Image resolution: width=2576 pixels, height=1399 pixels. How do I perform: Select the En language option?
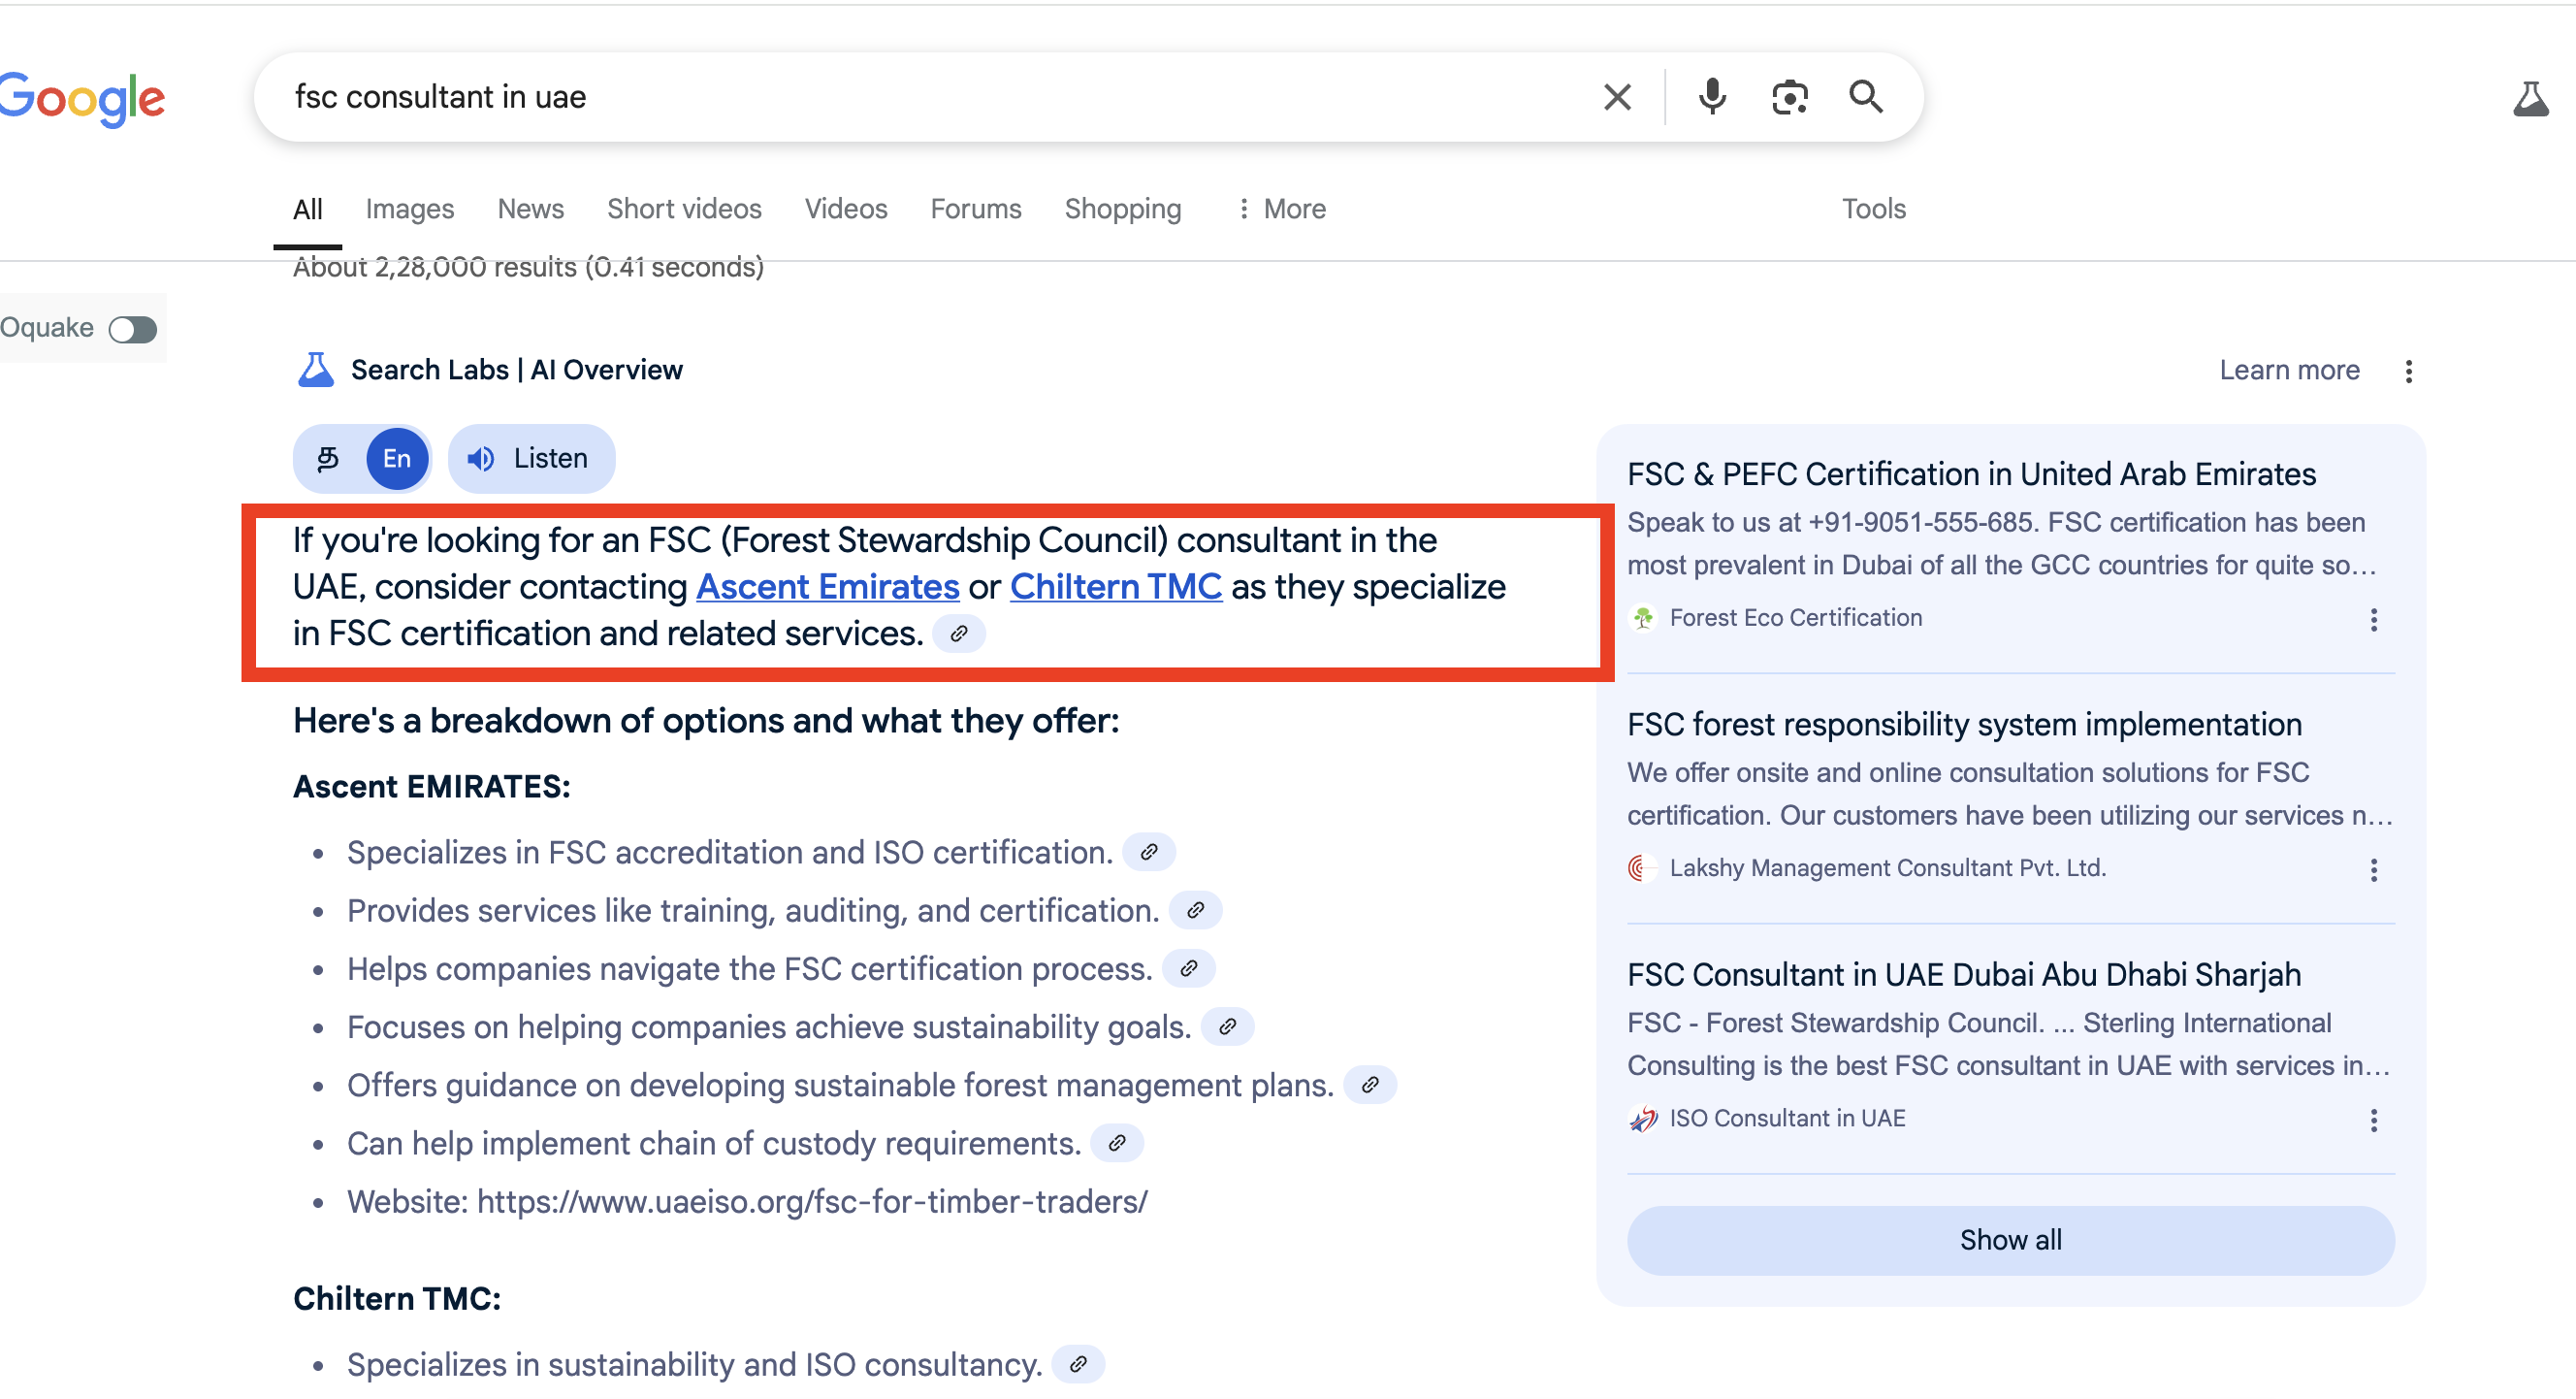pyautogui.click(x=397, y=459)
